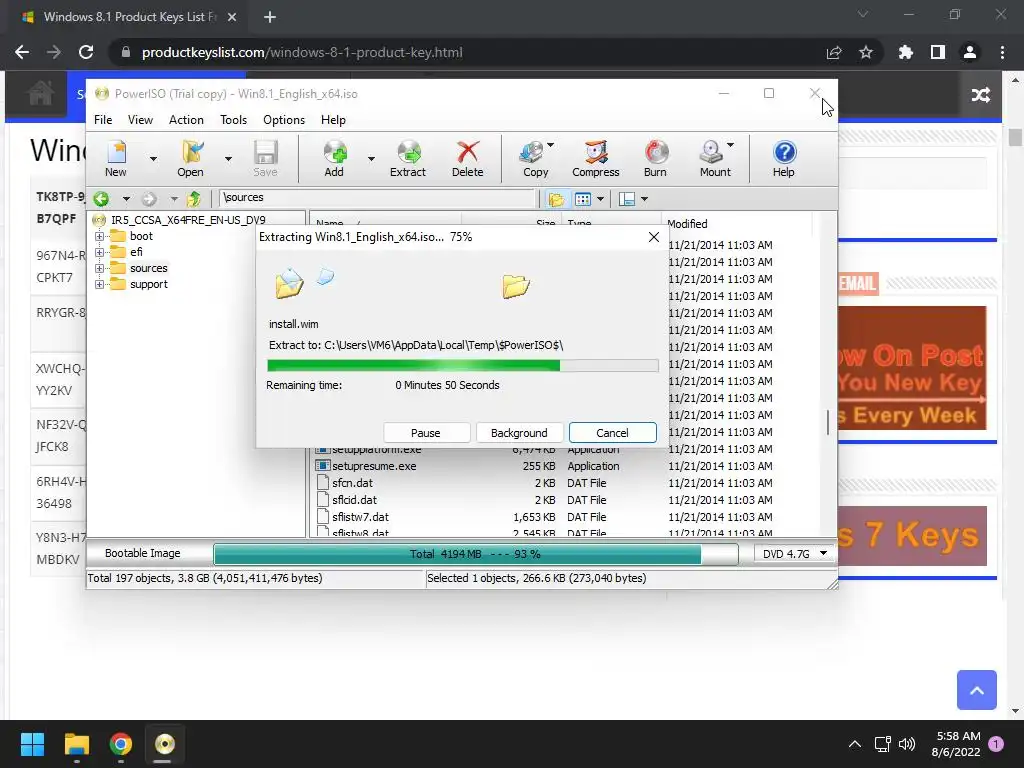This screenshot has height=768, width=1024.
Task: Click the file list vertical scrollbar thumb
Action: click(x=828, y=423)
